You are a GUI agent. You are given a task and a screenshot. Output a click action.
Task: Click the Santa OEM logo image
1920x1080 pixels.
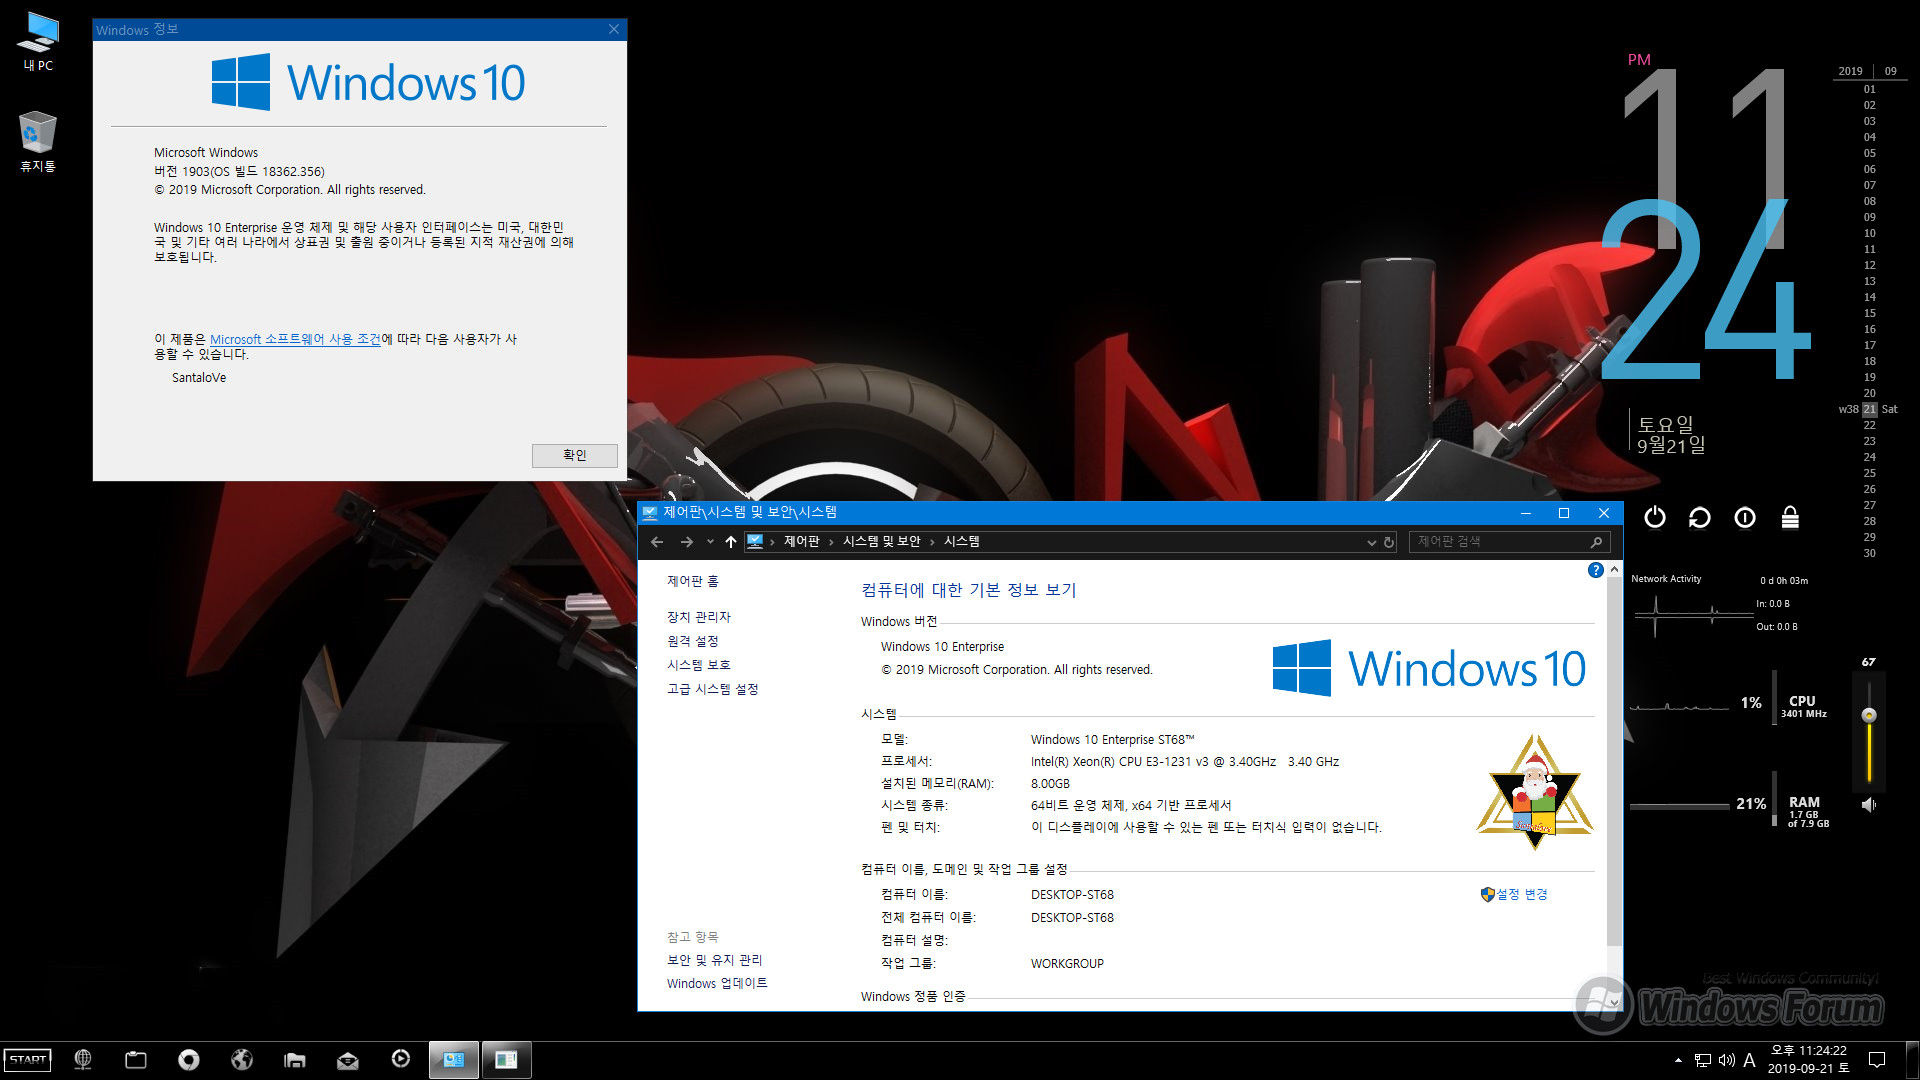tap(1534, 791)
